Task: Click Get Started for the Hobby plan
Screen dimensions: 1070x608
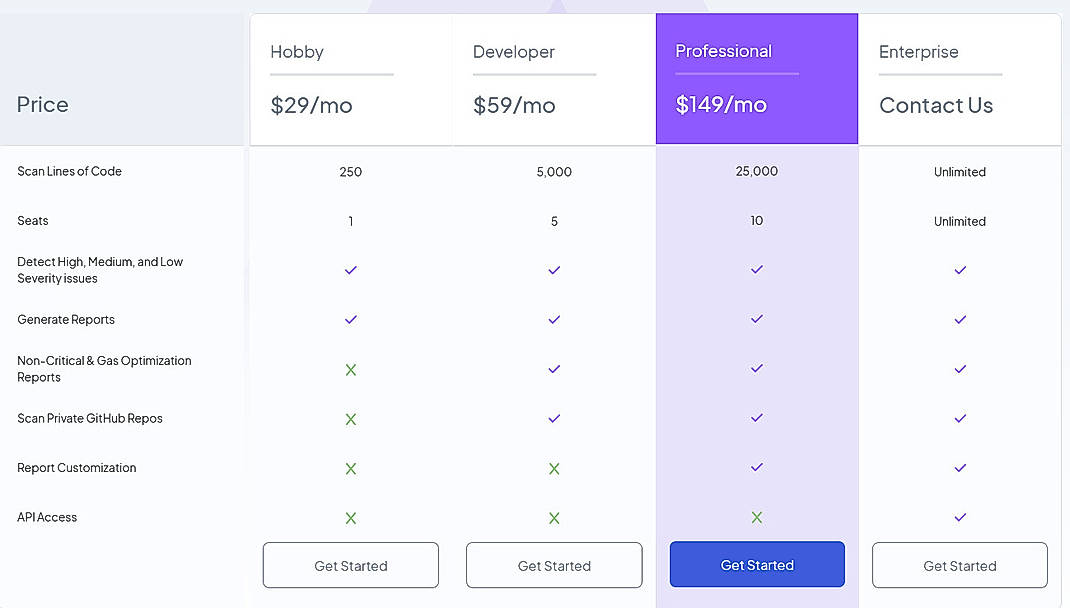Action: (x=351, y=565)
